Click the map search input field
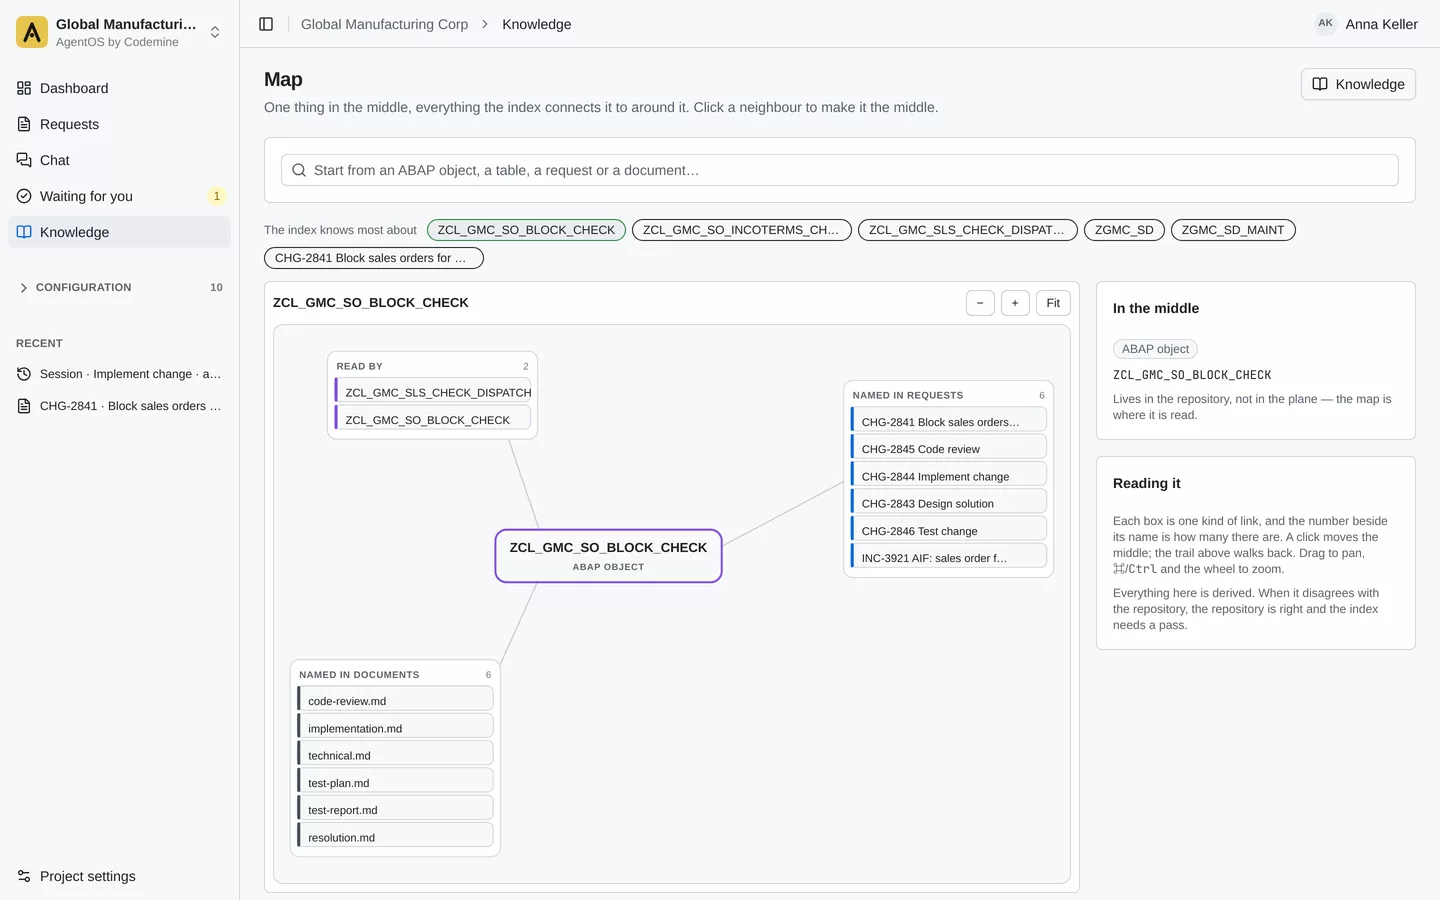Image resolution: width=1440 pixels, height=900 pixels. pyautogui.click(x=840, y=170)
